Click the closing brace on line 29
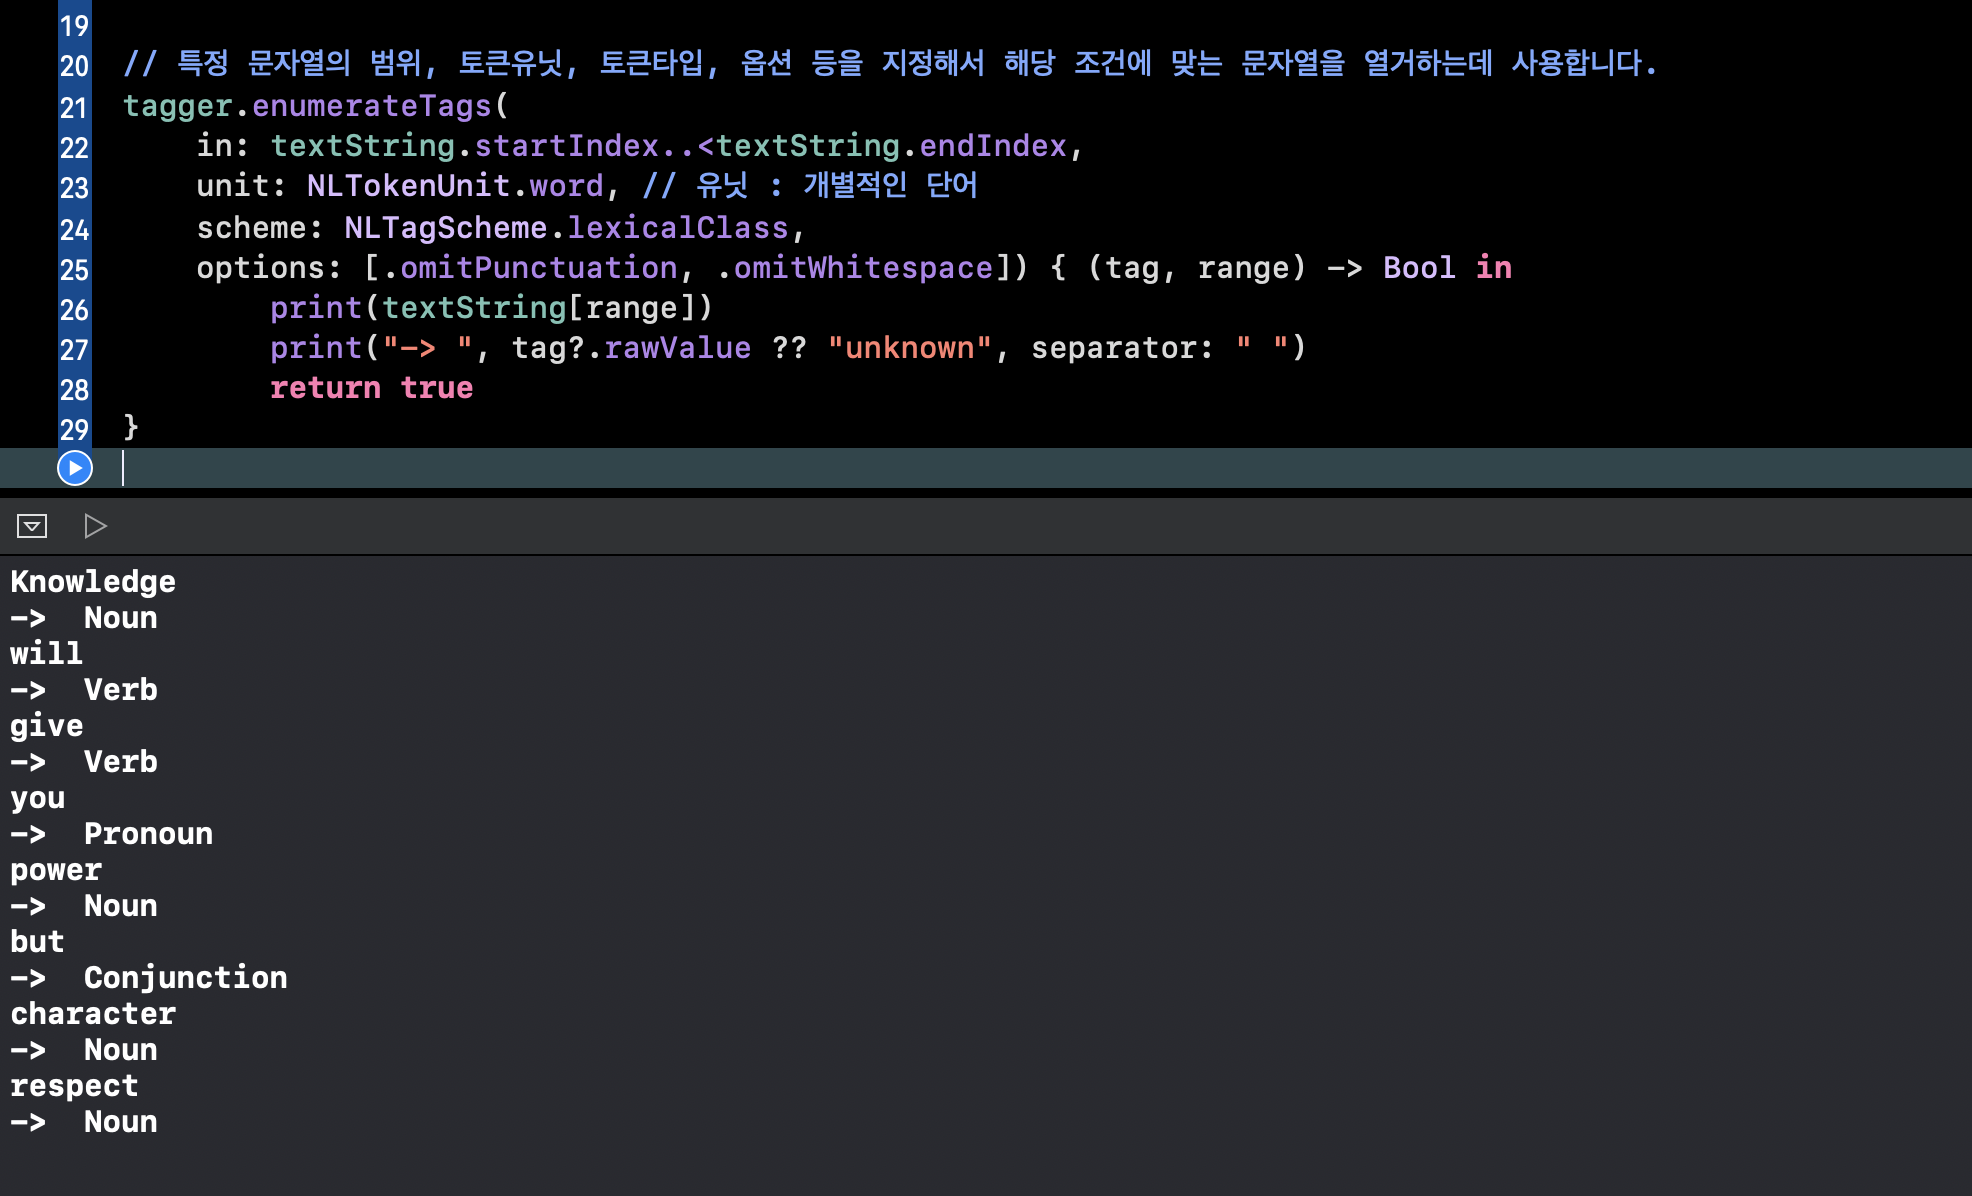This screenshot has width=1972, height=1196. coord(131,427)
